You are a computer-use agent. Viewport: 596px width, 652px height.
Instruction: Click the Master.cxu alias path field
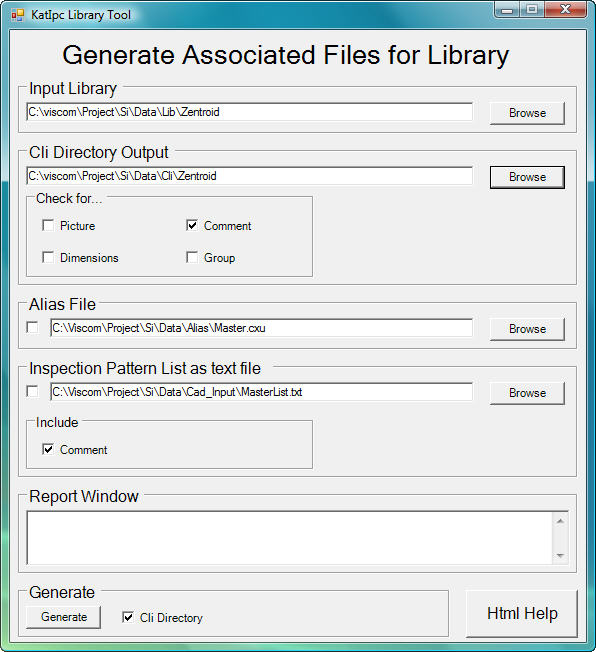[261, 328]
